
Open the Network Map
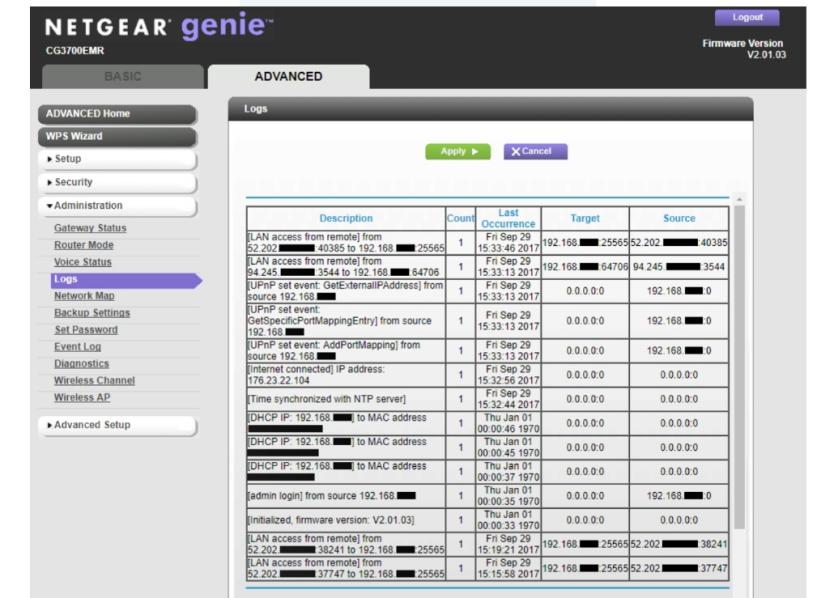[84, 296]
